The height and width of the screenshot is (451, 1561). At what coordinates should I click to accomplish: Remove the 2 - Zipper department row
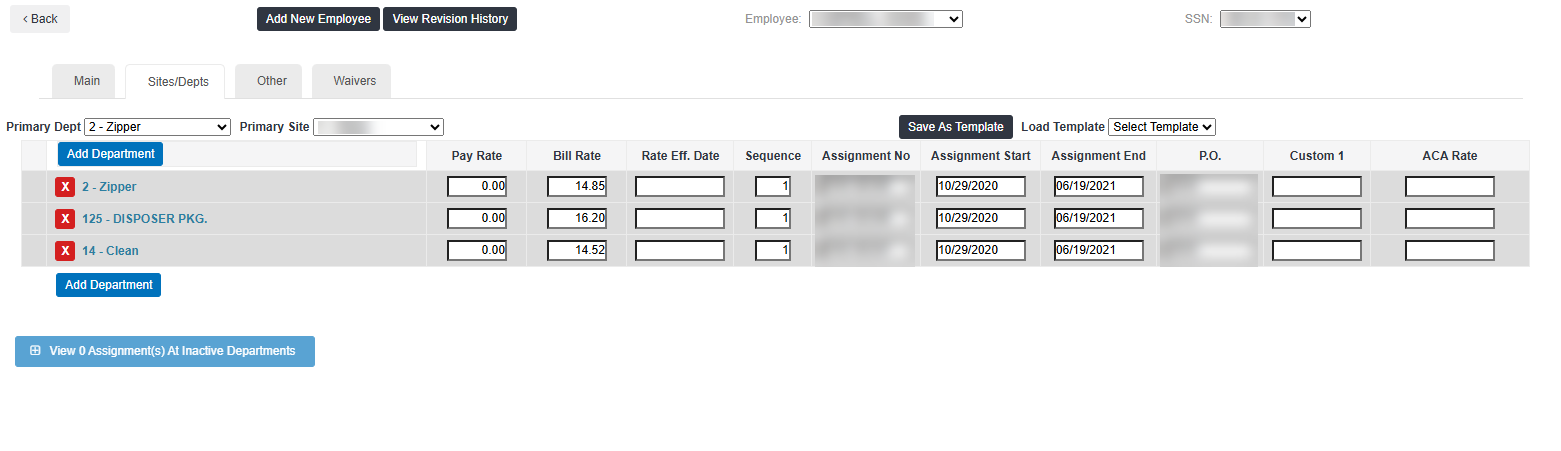coord(65,187)
